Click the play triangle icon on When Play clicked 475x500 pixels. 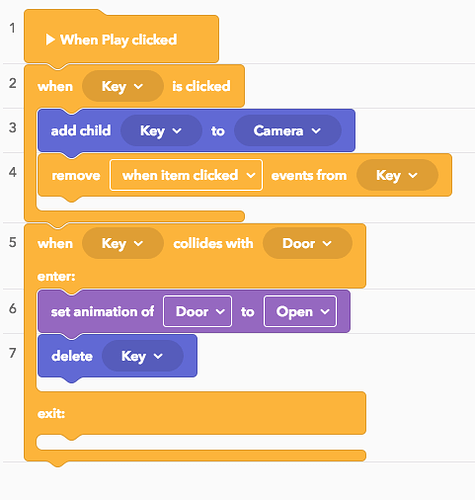[x=50, y=40]
